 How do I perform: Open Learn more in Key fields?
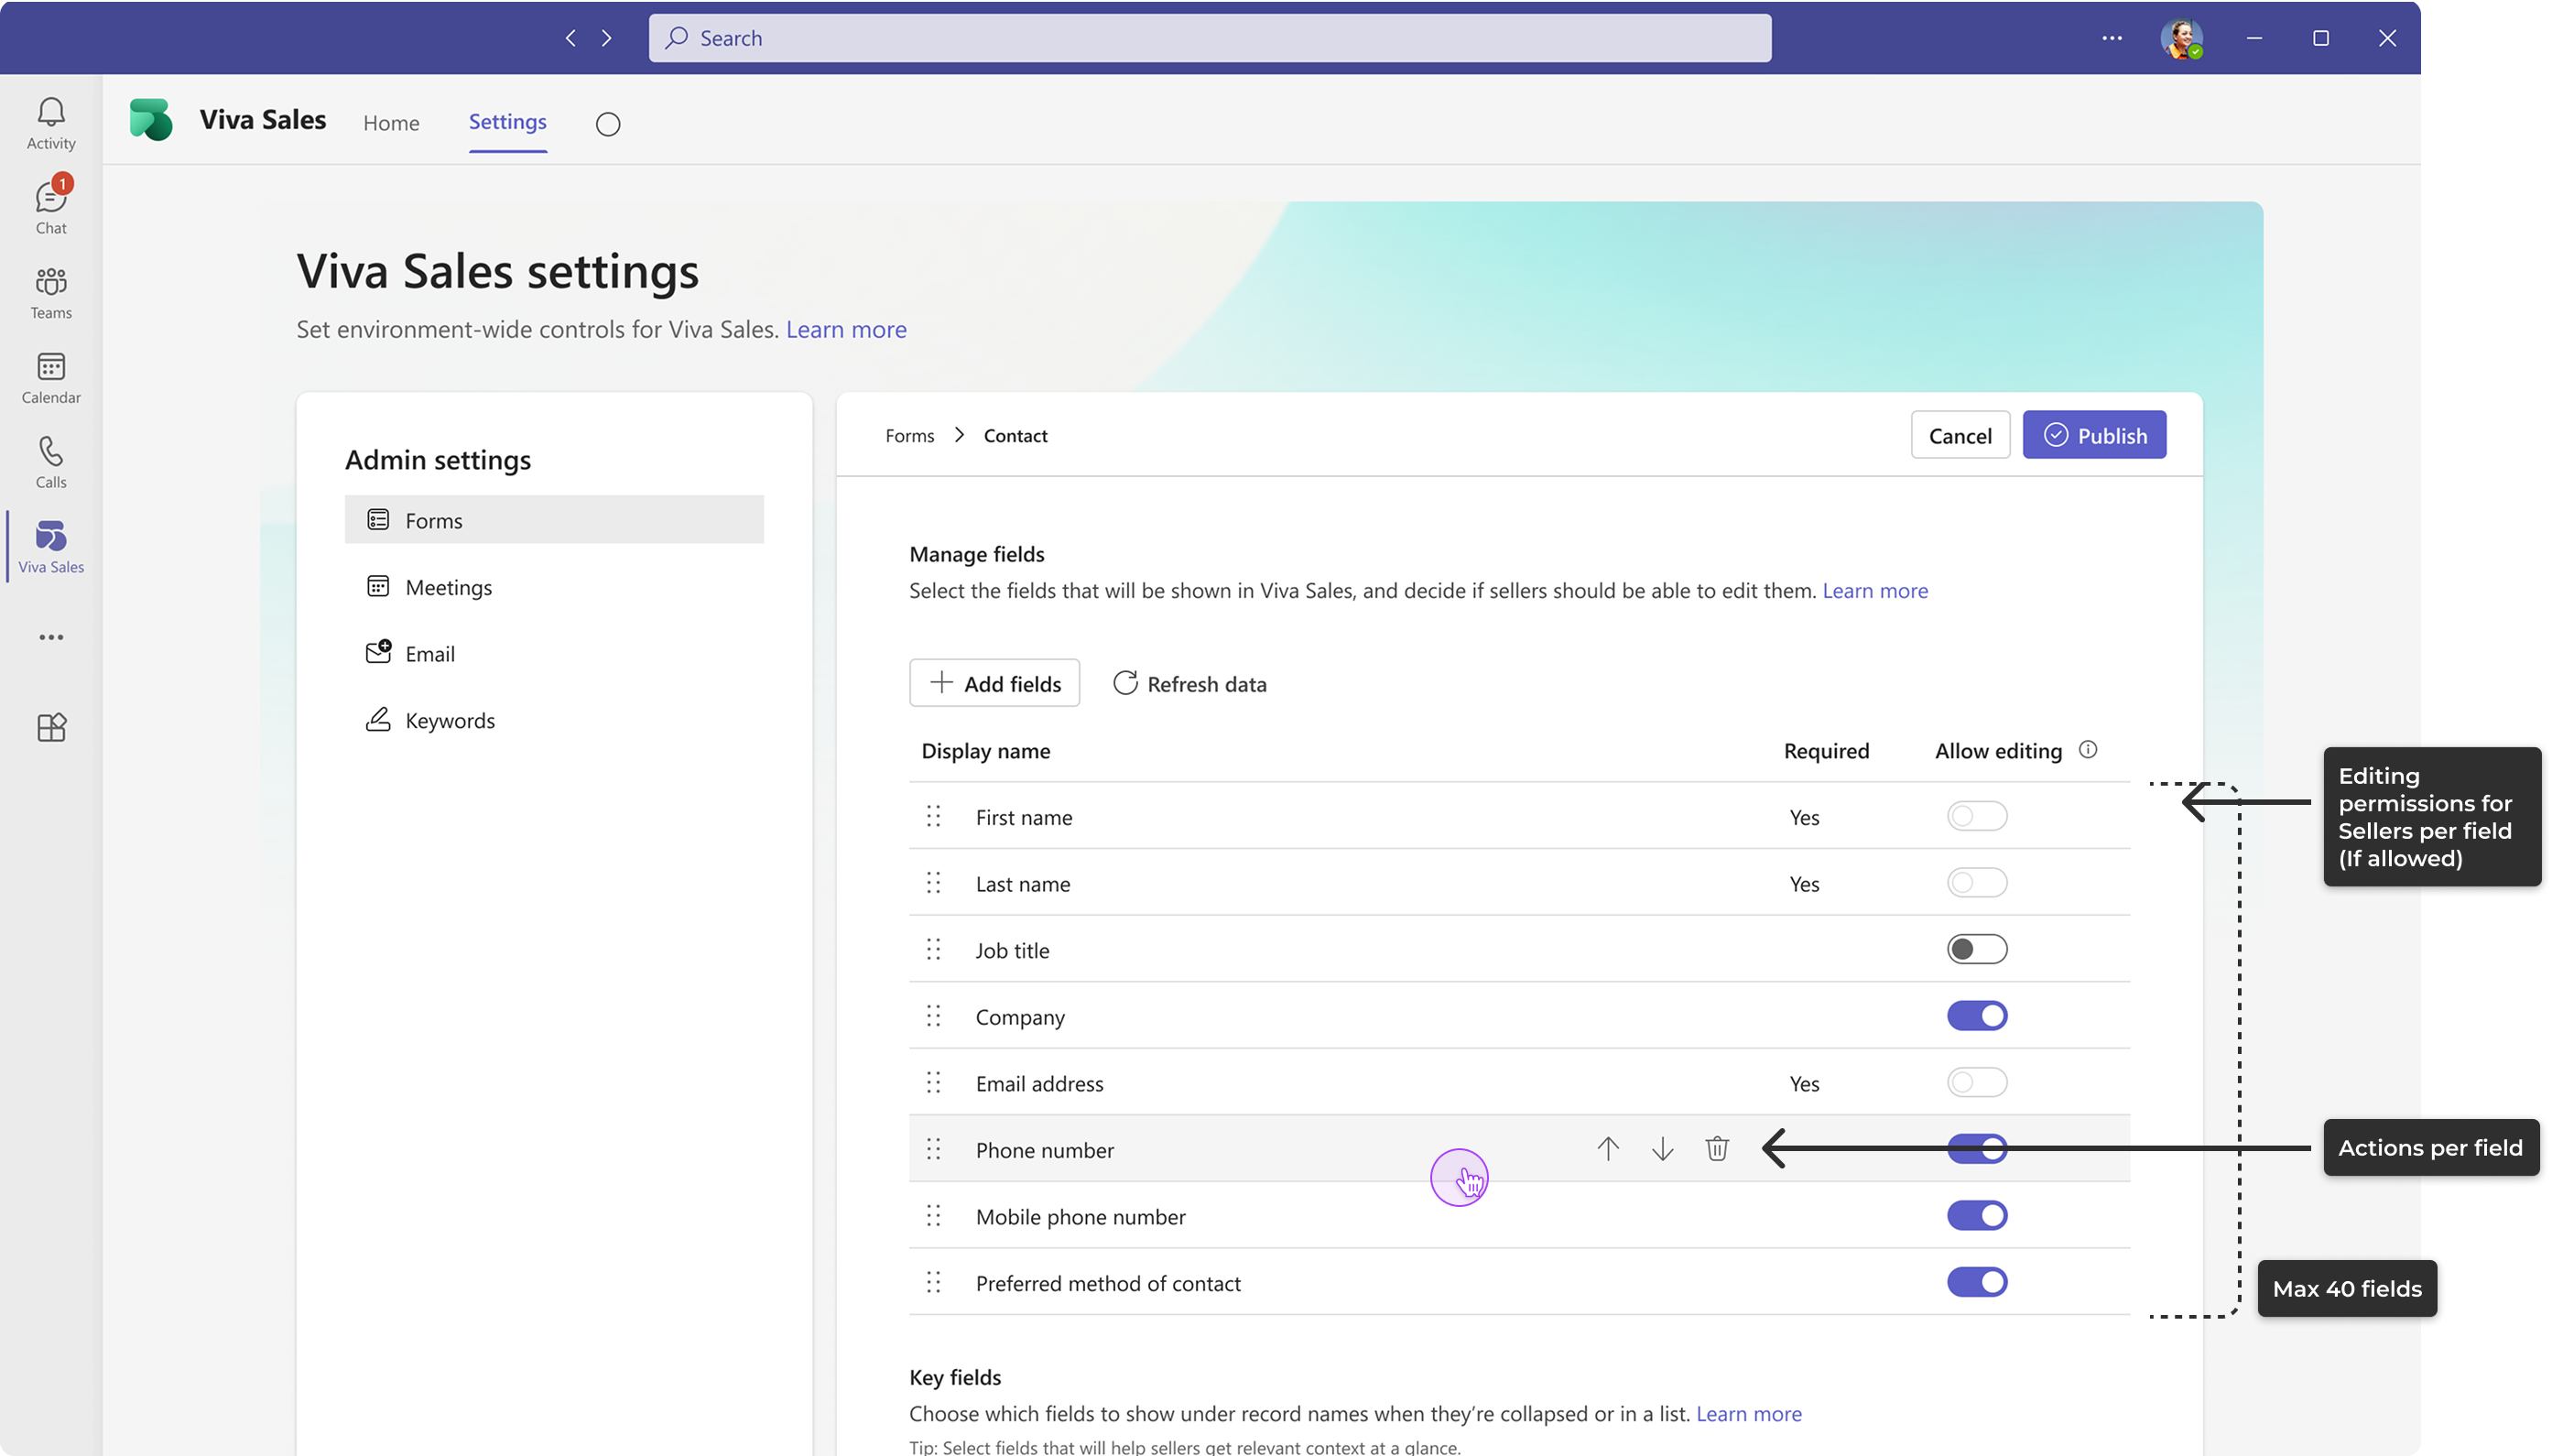click(1748, 1413)
